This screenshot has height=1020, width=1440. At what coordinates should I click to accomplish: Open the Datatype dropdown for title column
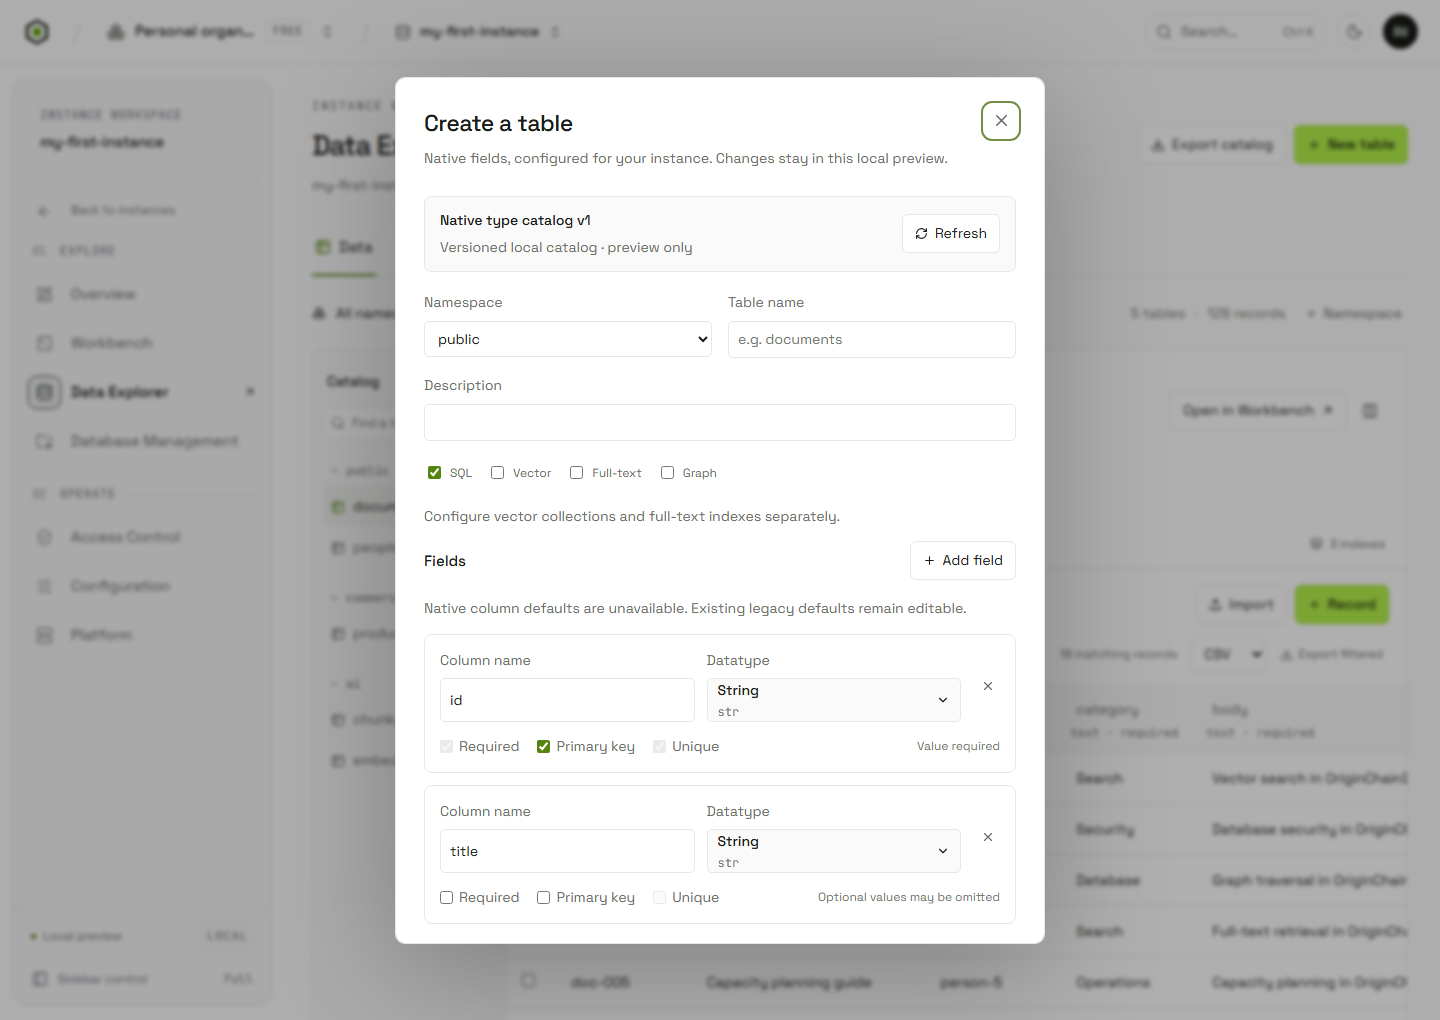tap(833, 851)
